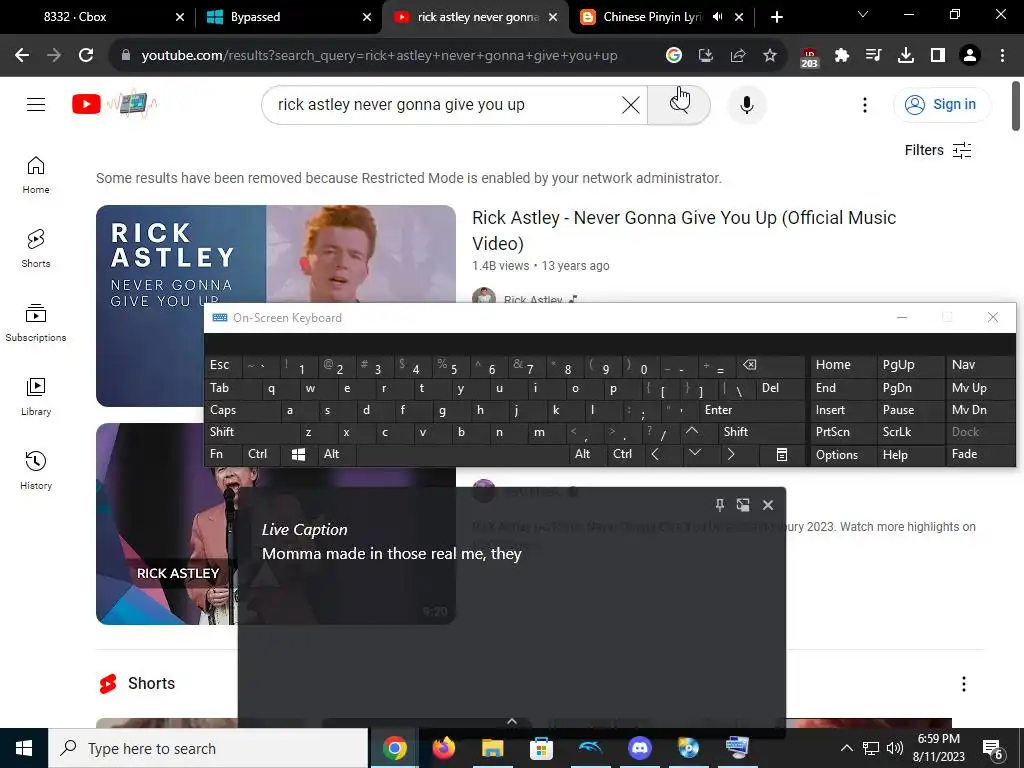
Task: Click Fade on On-Screen Keyboard
Action: pyautogui.click(x=980, y=454)
